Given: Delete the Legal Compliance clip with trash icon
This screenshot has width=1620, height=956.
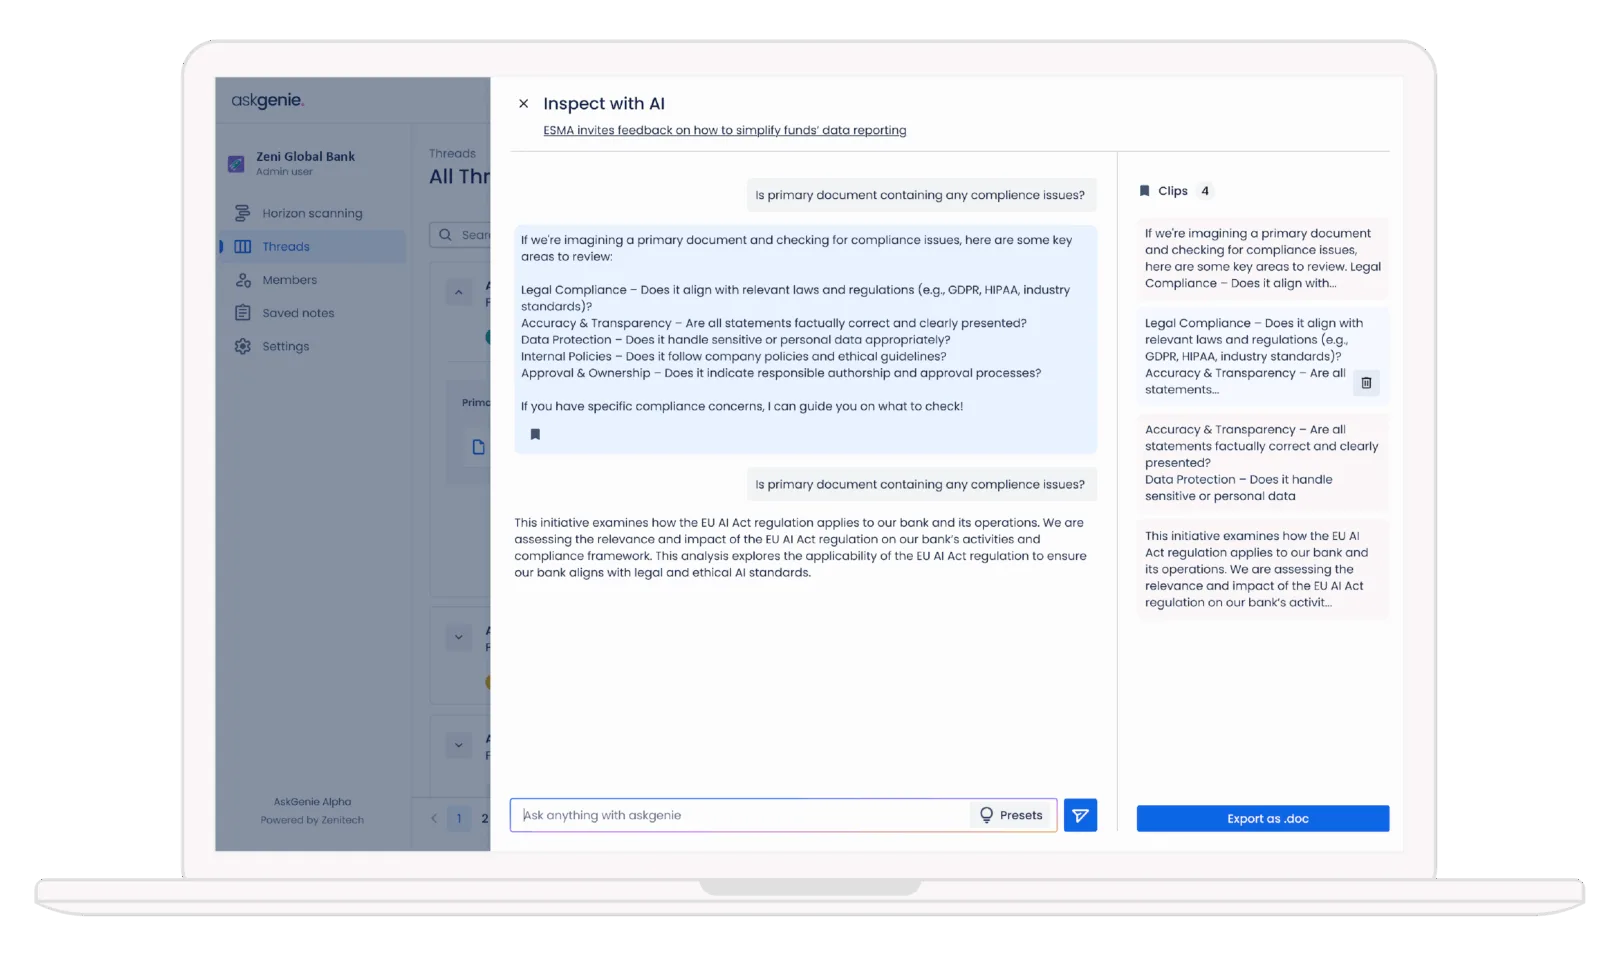Looking at the screenshot, I should point(1366,383).
